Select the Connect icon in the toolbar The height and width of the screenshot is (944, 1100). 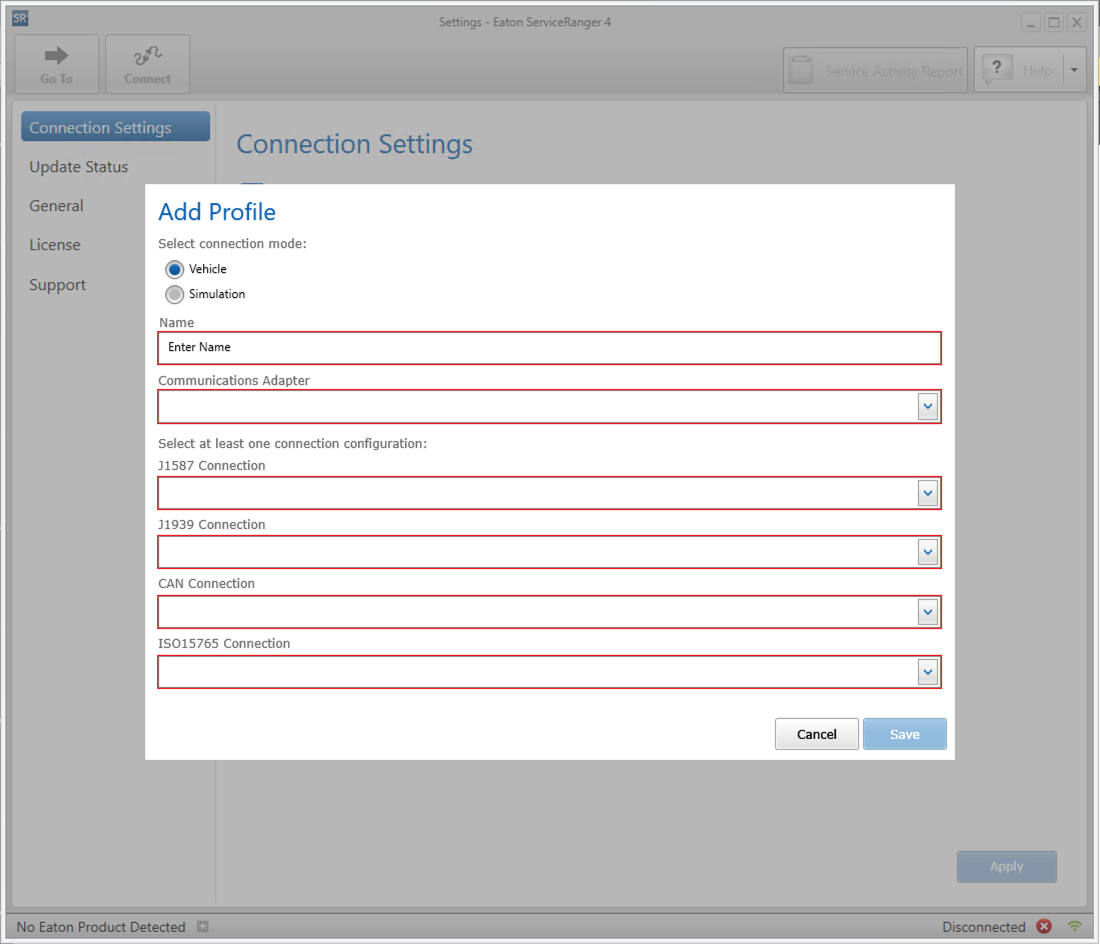(147, 55)
